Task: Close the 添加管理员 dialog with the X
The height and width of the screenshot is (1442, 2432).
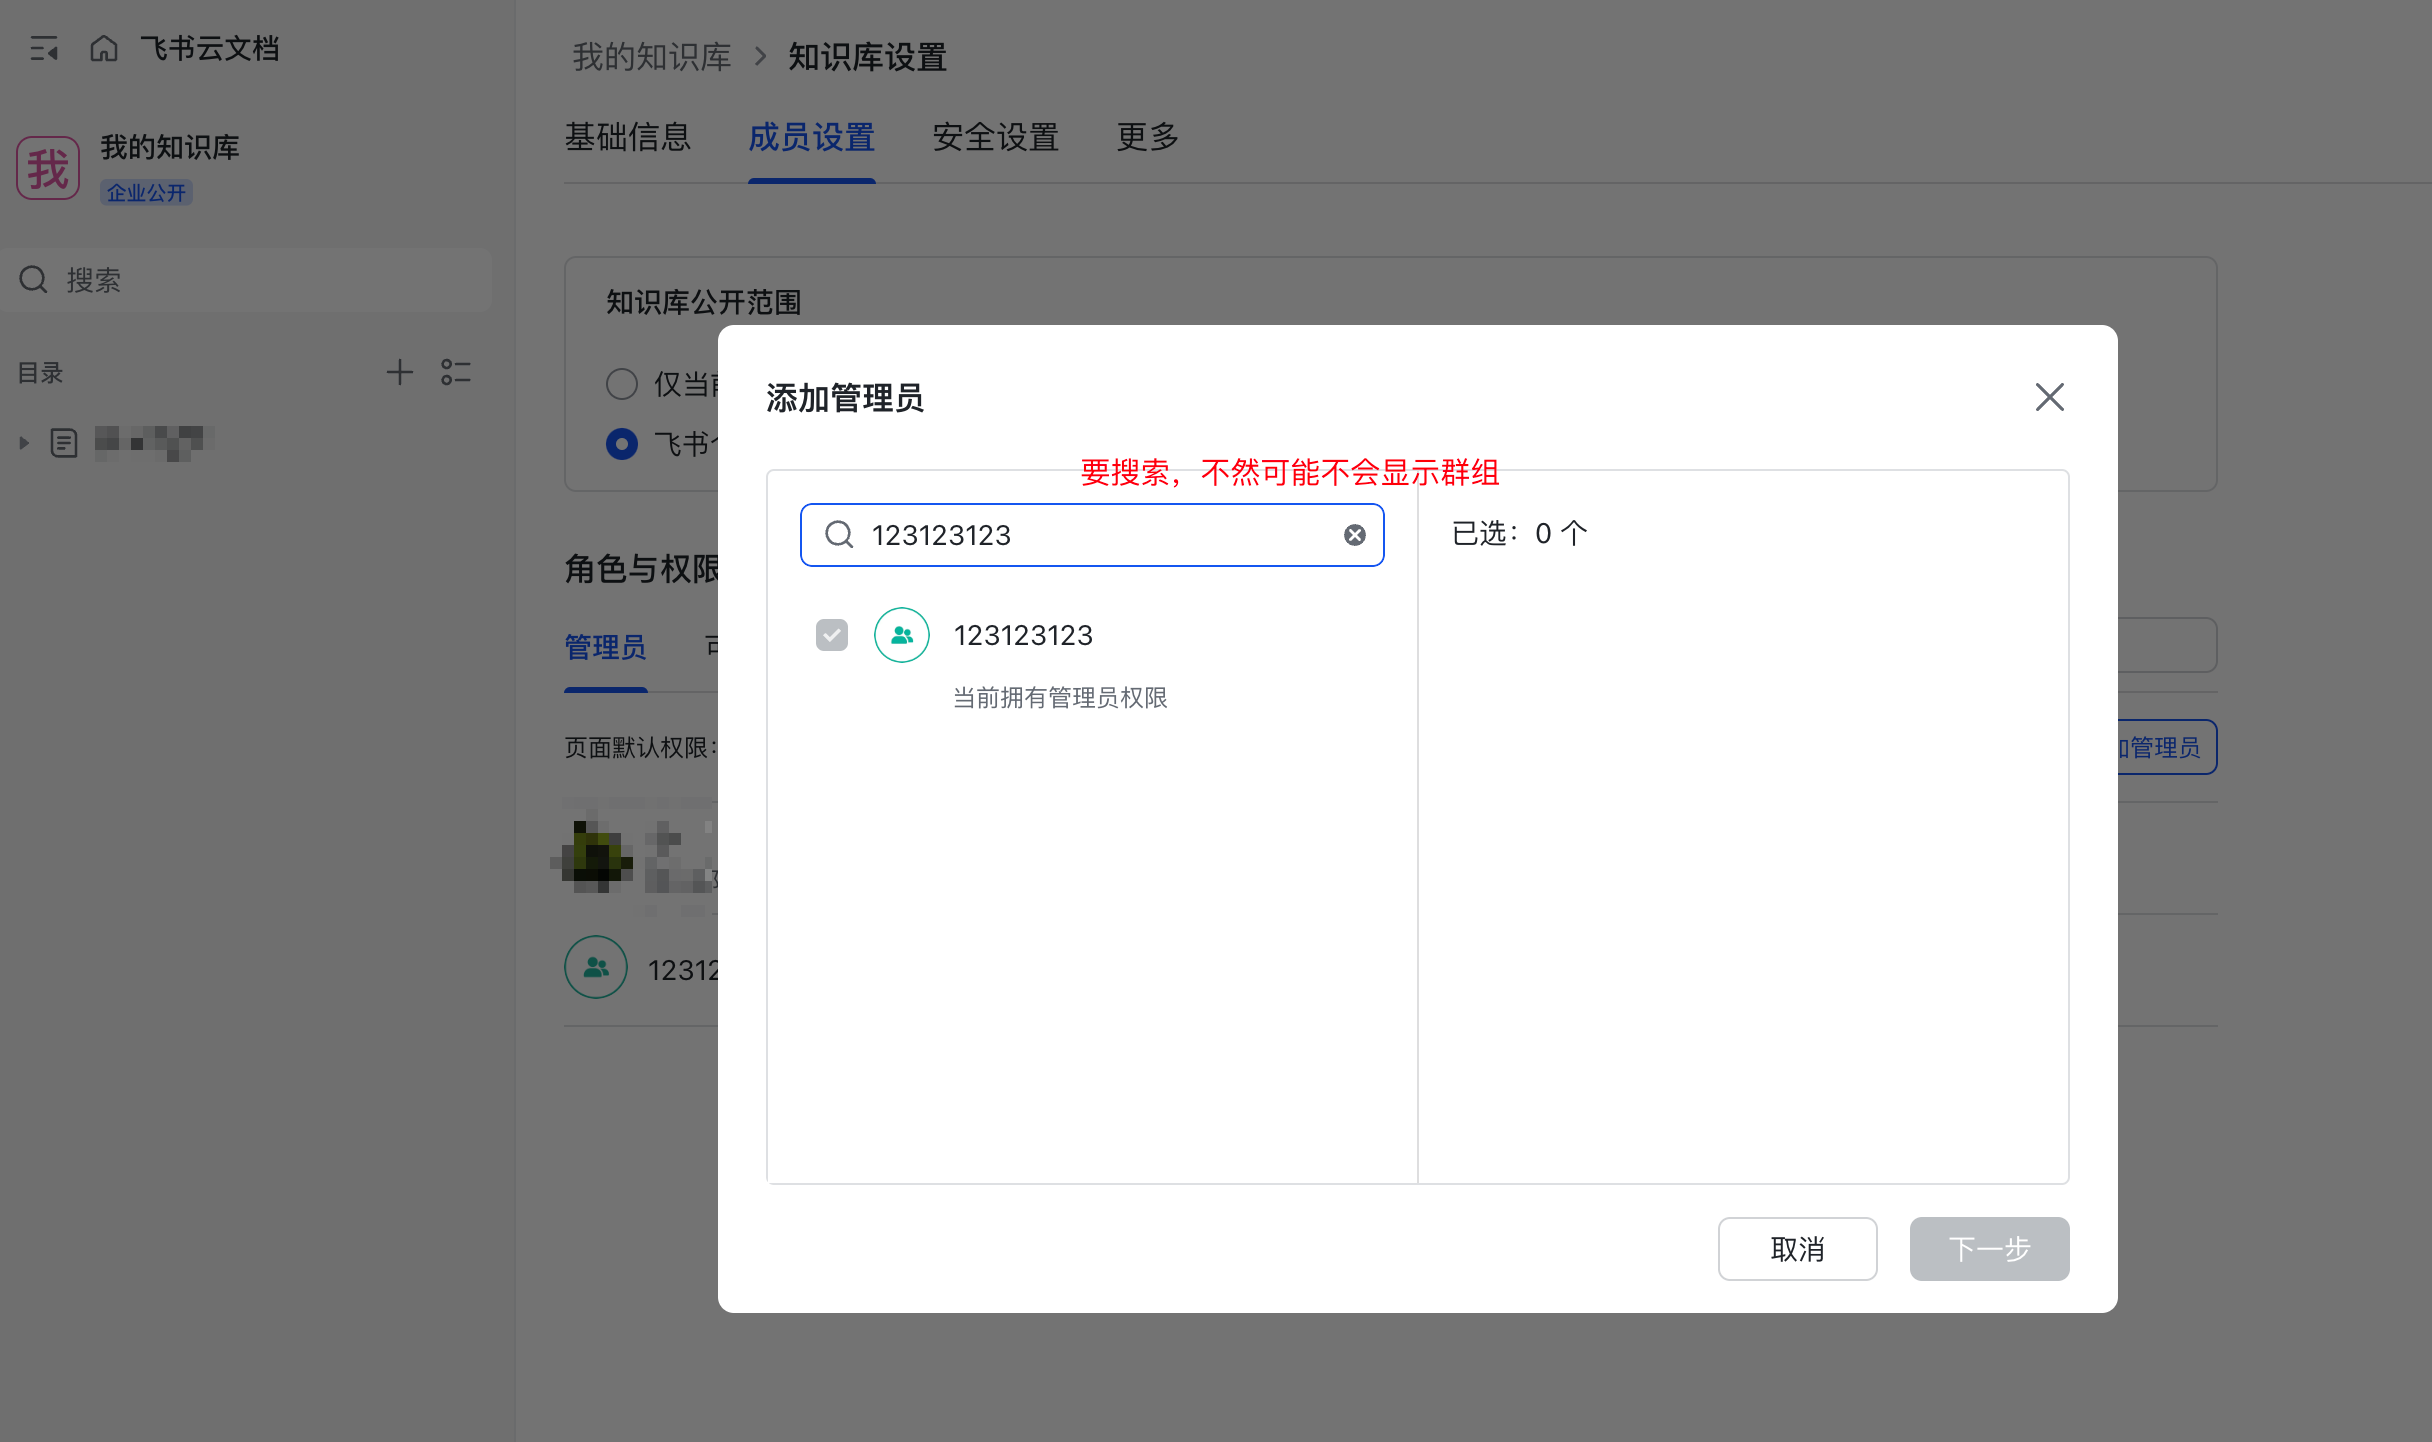Action: click(2049, 397)
